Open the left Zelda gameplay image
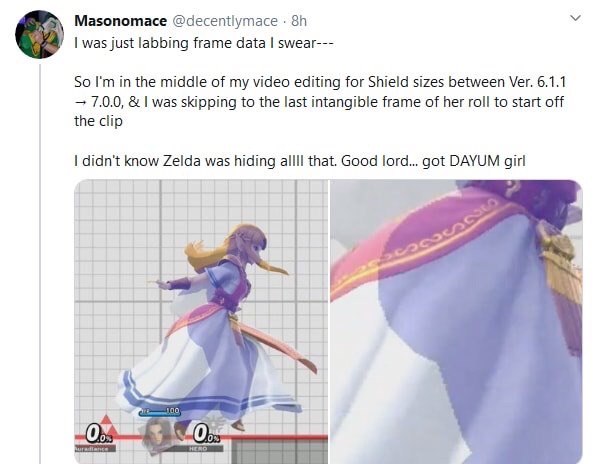The width and height of the screenshot is (598, 464). (x=201, y=321)
